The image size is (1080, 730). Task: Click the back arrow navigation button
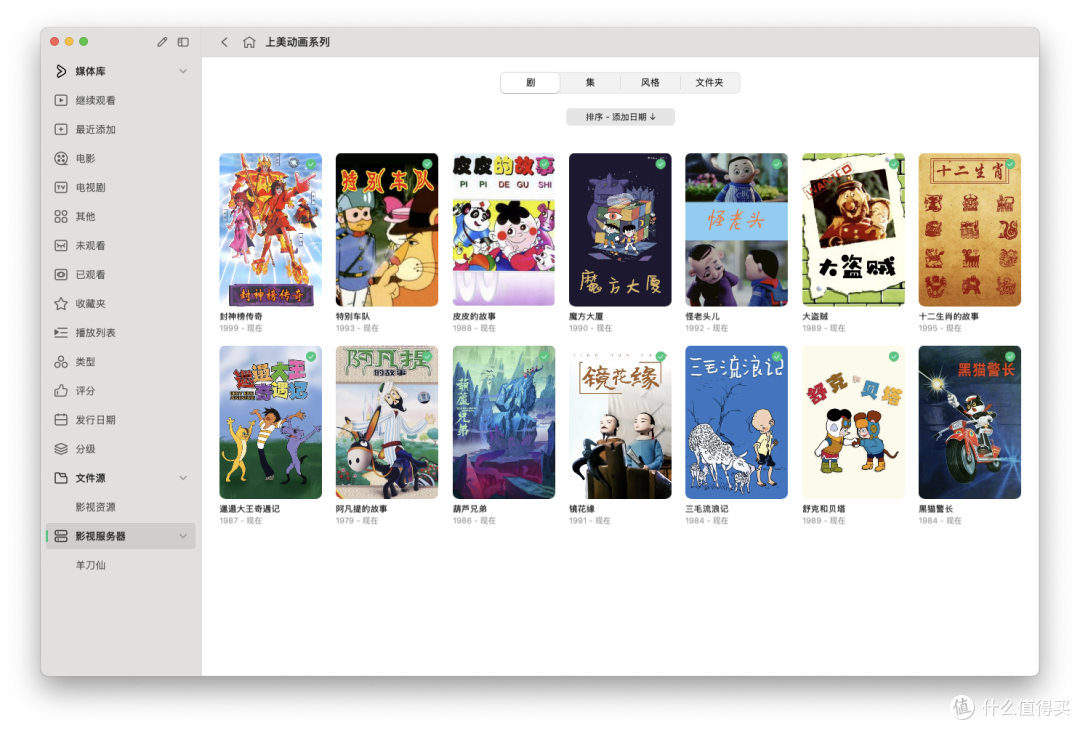(x=224, y=42)
